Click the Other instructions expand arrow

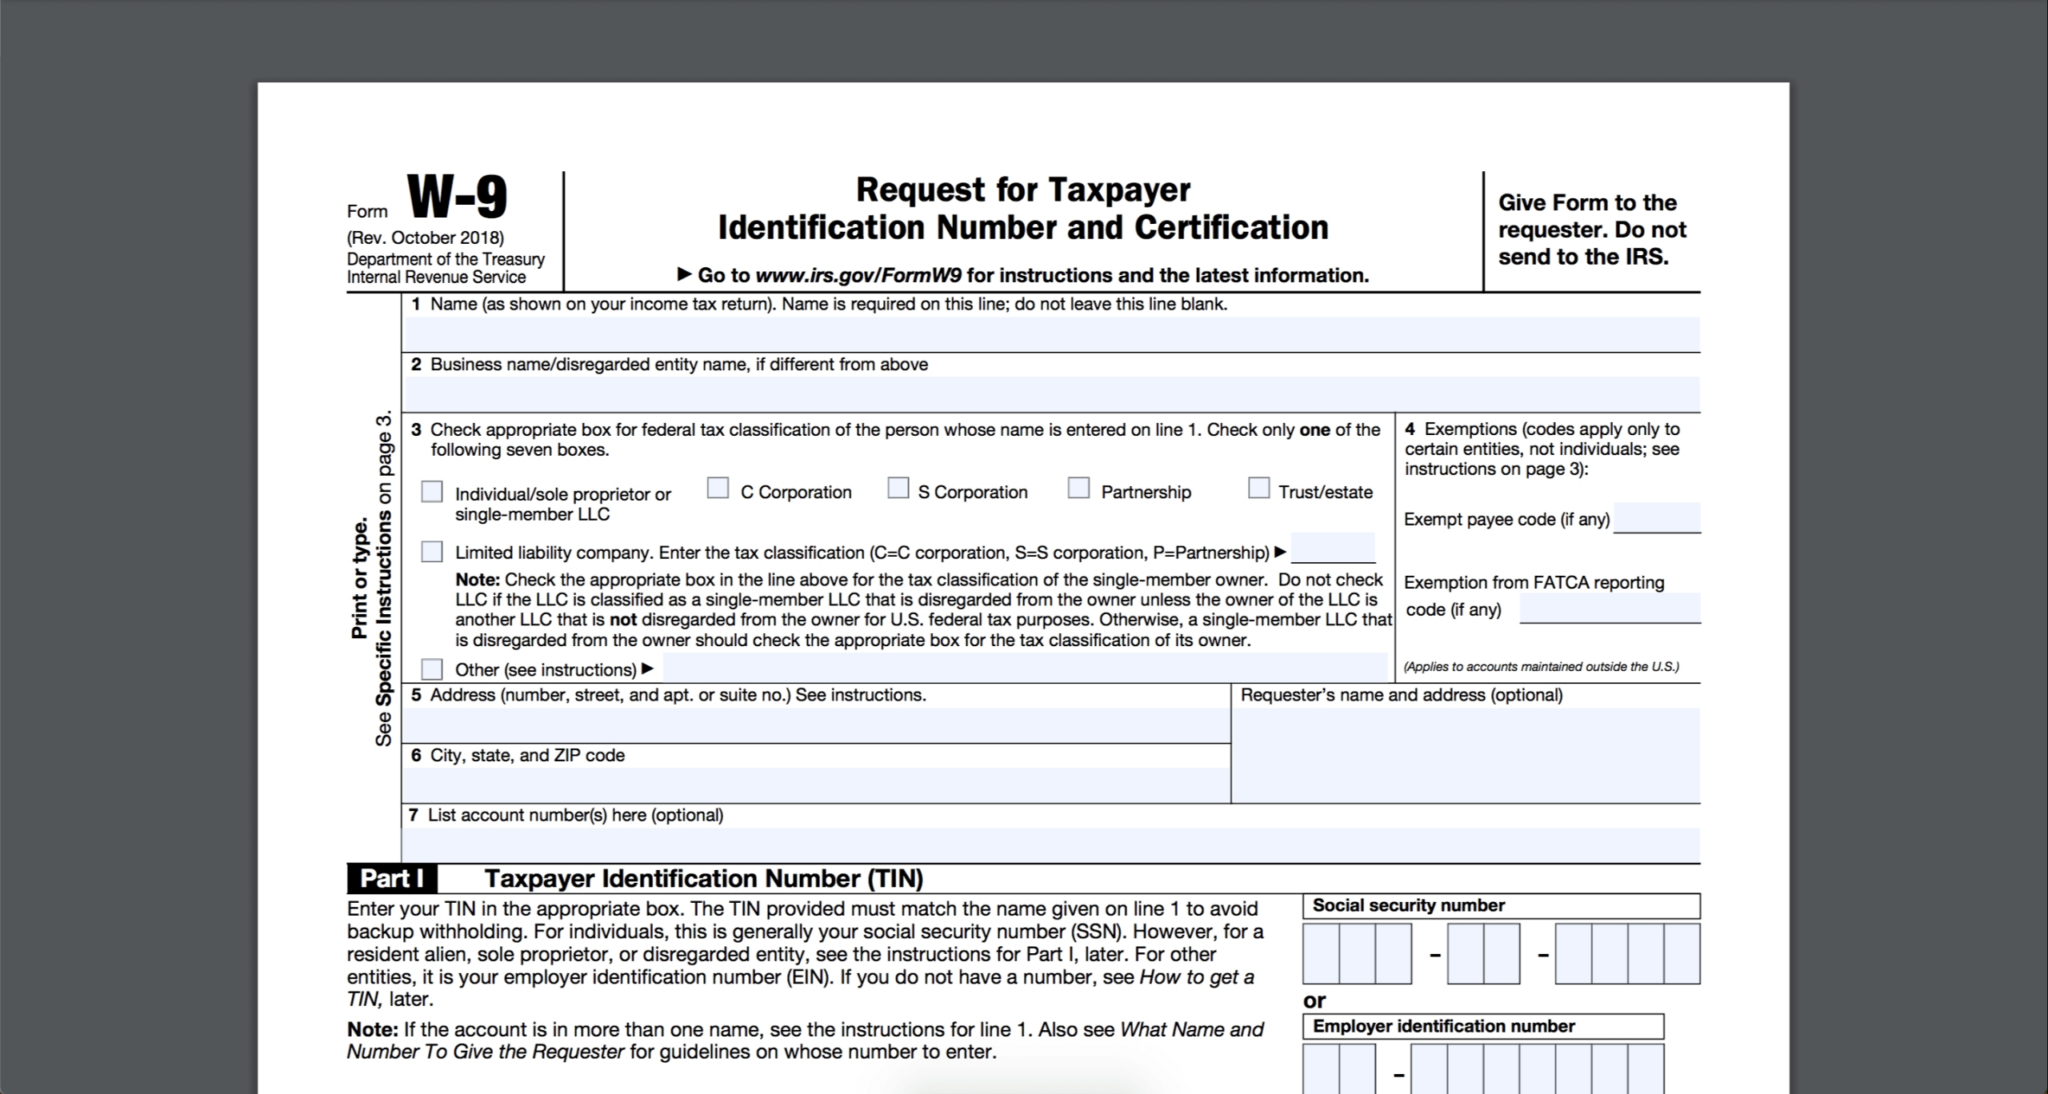(652, 668)
